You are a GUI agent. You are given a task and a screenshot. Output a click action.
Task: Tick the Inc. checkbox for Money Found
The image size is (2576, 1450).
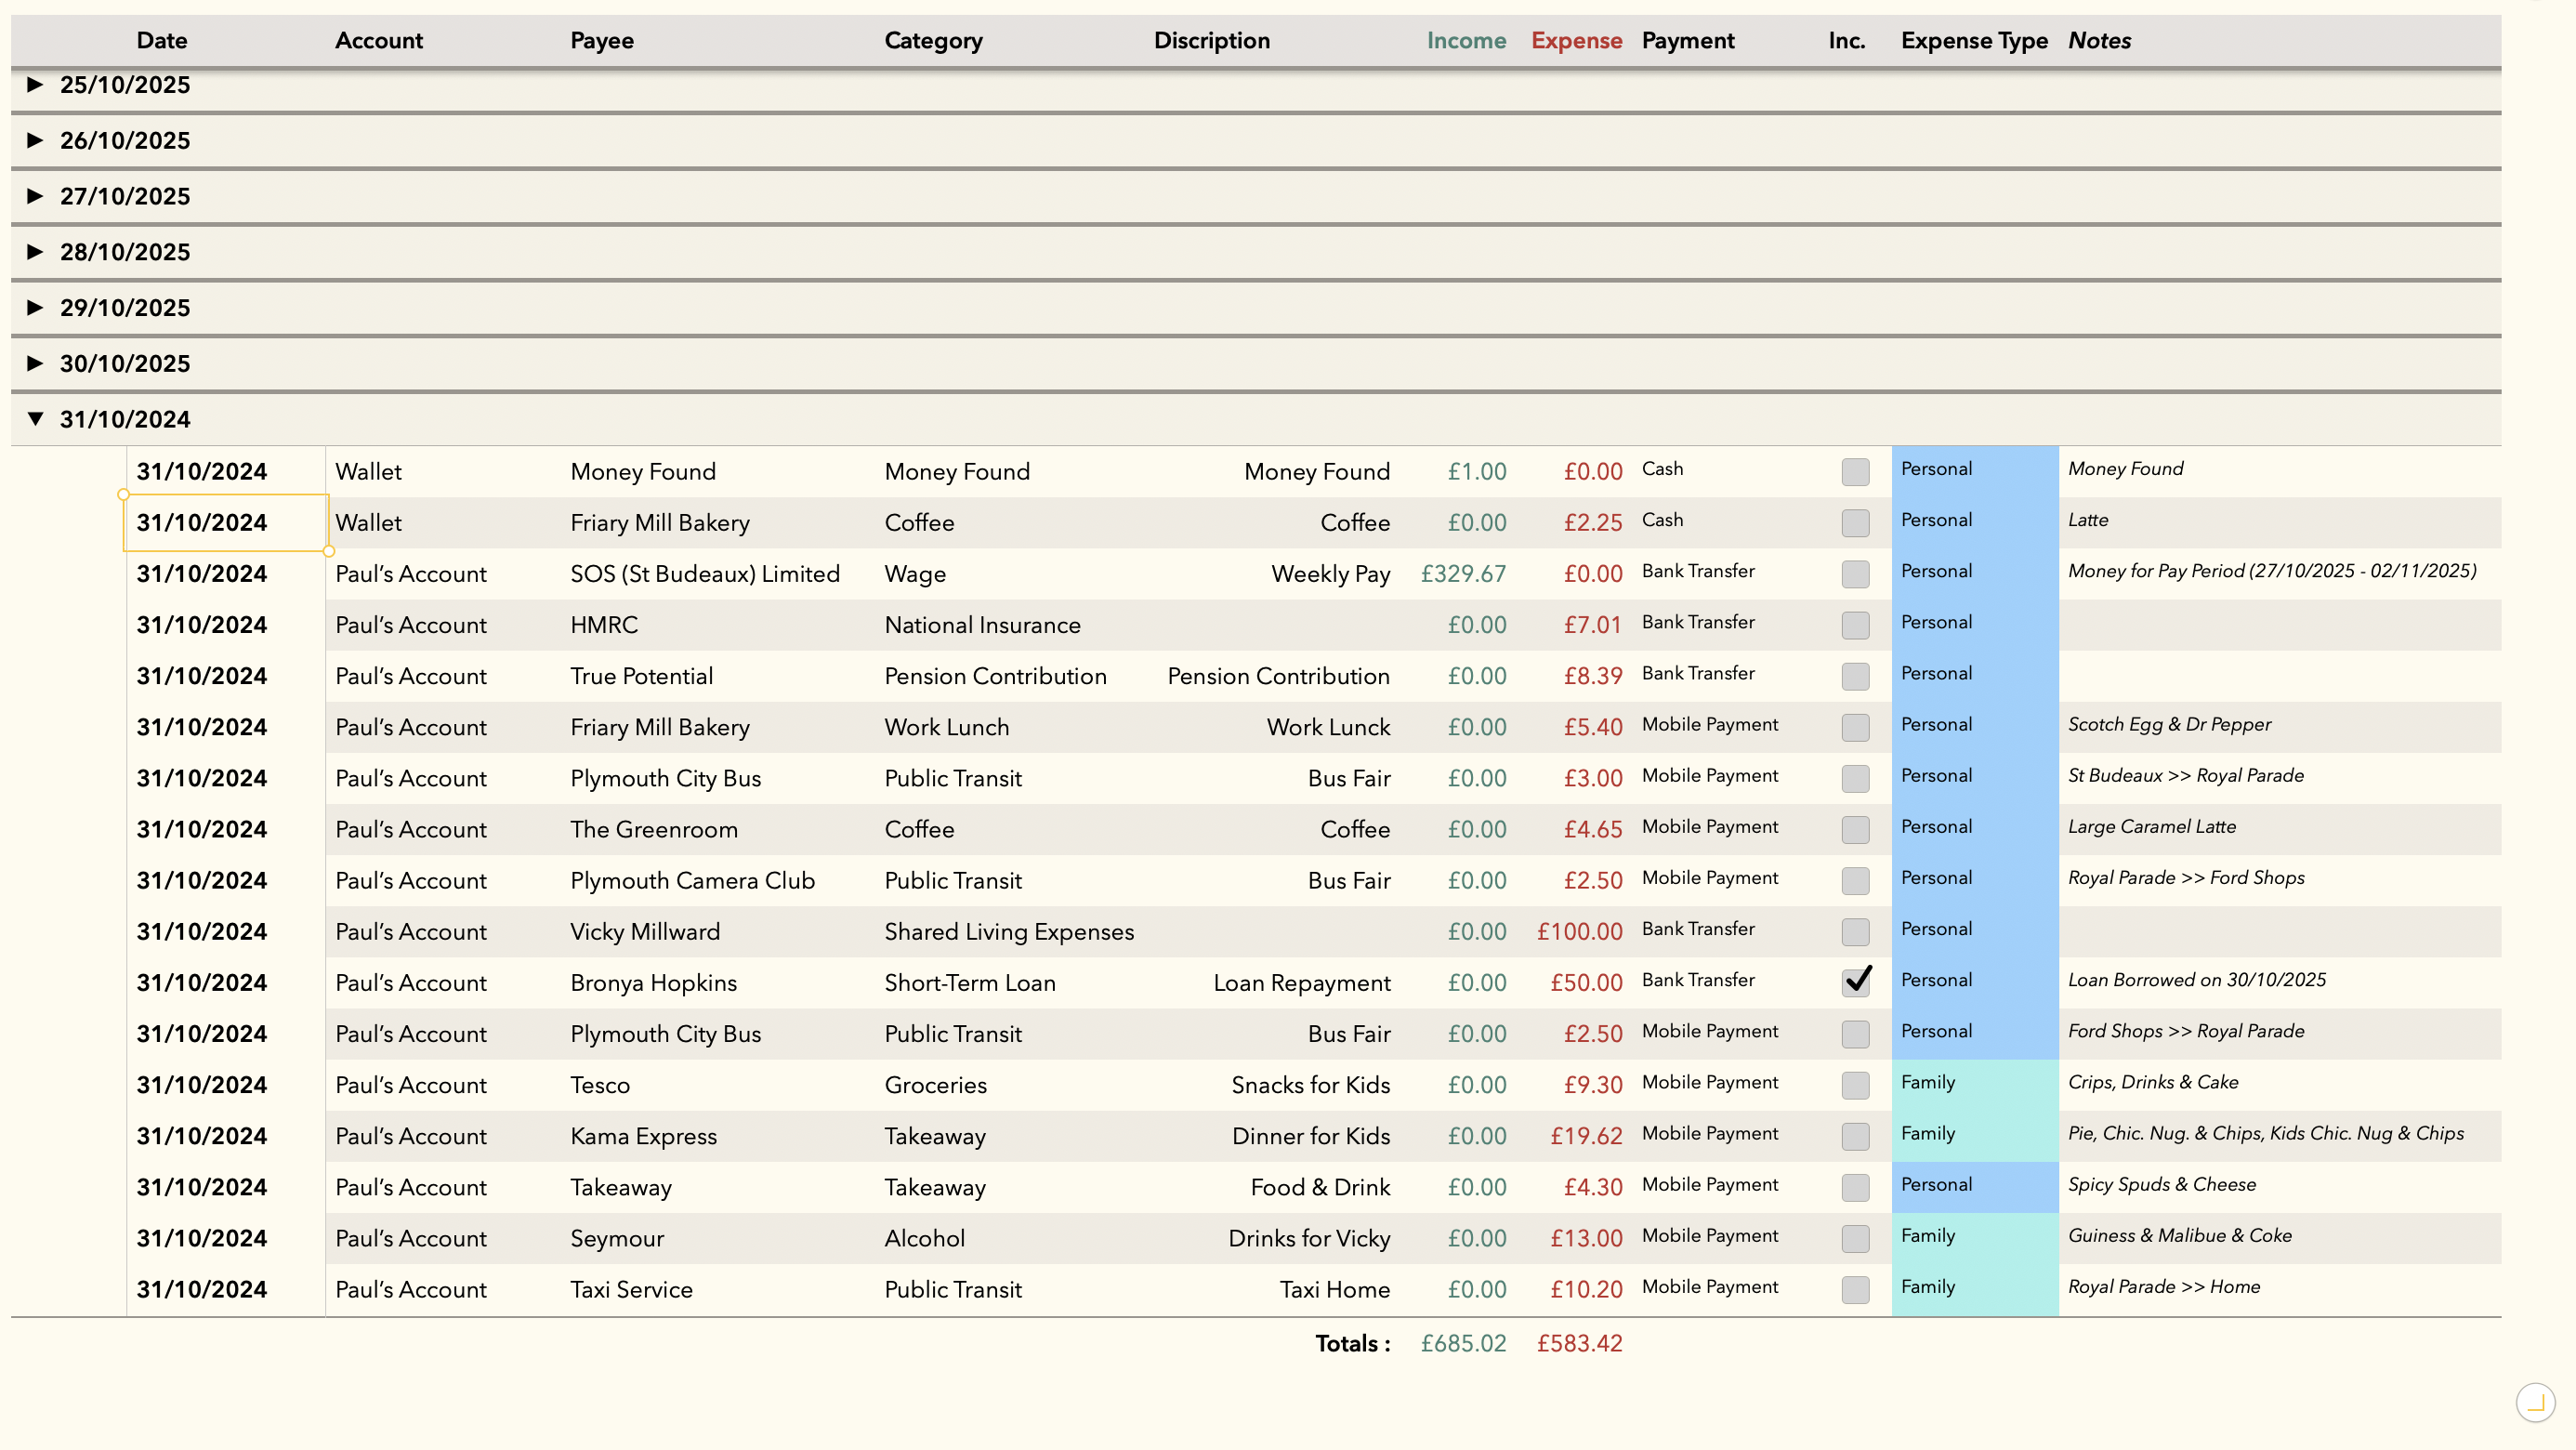1855,472
